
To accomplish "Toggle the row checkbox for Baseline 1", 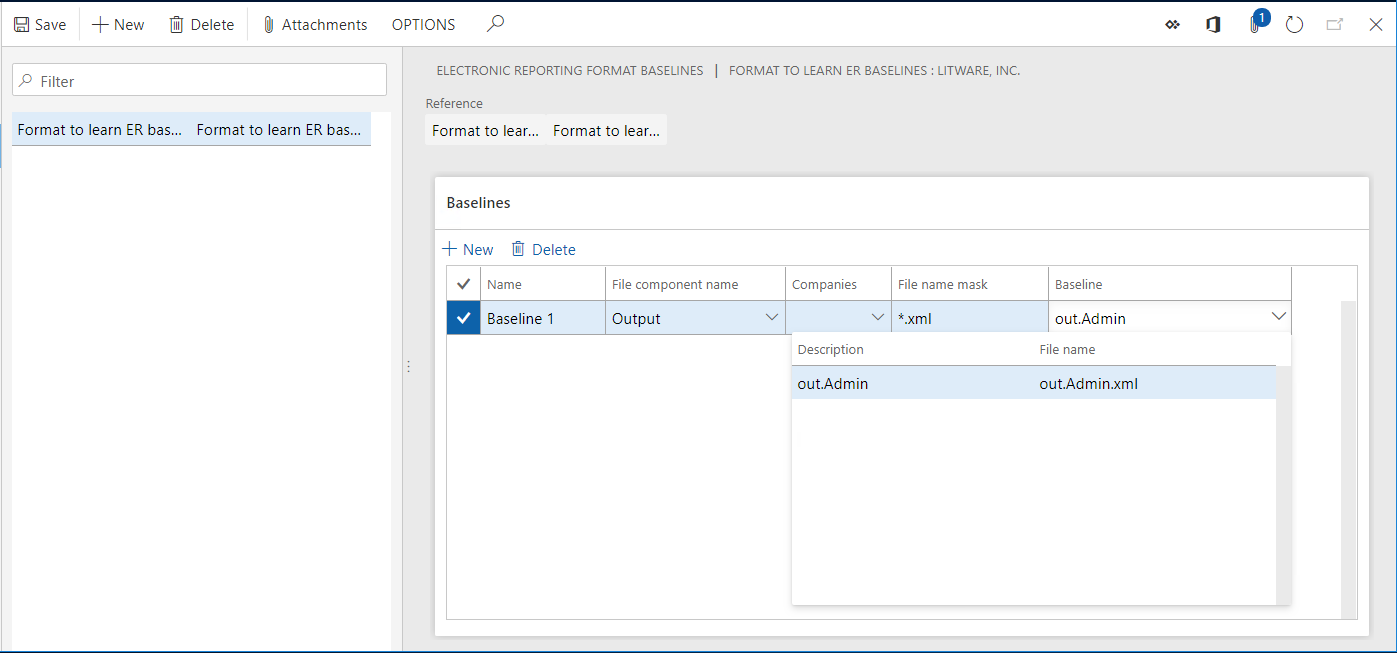I will click(463, 317).
